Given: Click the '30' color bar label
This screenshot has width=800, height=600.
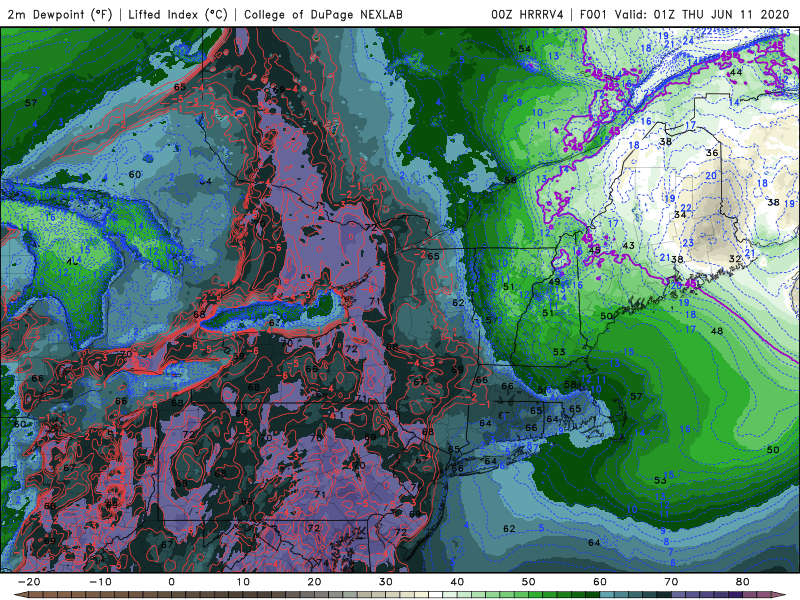Looking at the screenshot, I should (386, 582).
